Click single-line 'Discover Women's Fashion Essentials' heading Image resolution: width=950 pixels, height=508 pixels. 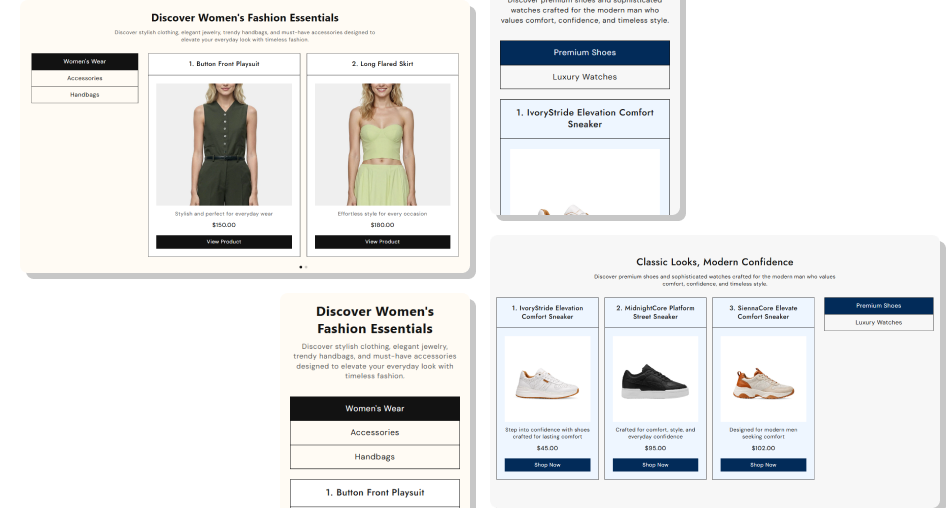(245, 18)
